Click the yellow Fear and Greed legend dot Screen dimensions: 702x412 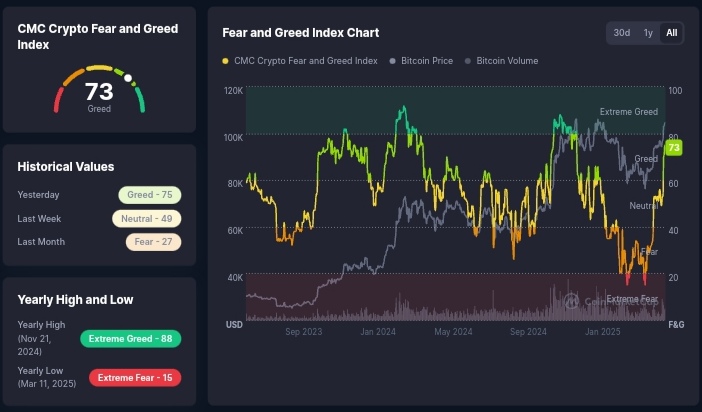[226, 61]
